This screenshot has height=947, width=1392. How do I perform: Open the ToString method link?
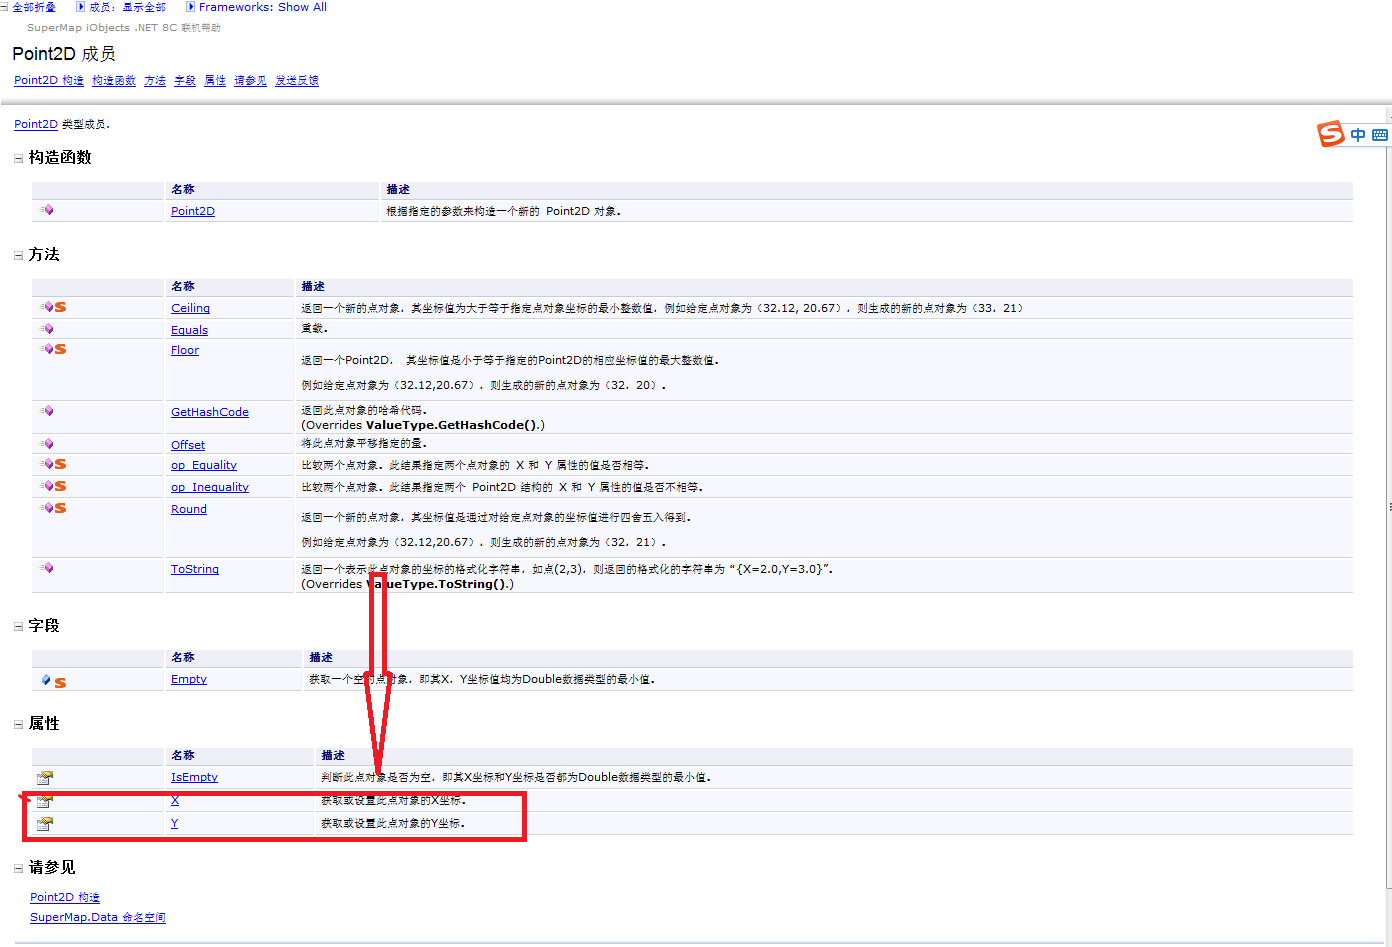click(x=195, y=569)
